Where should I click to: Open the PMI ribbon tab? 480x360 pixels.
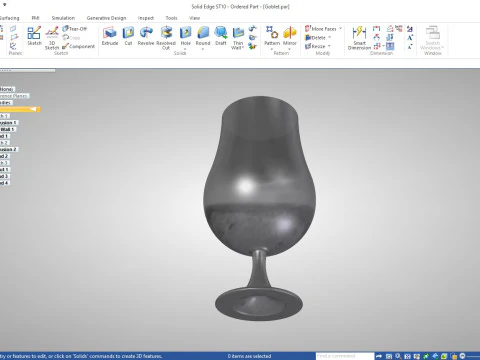click(35, 18)
